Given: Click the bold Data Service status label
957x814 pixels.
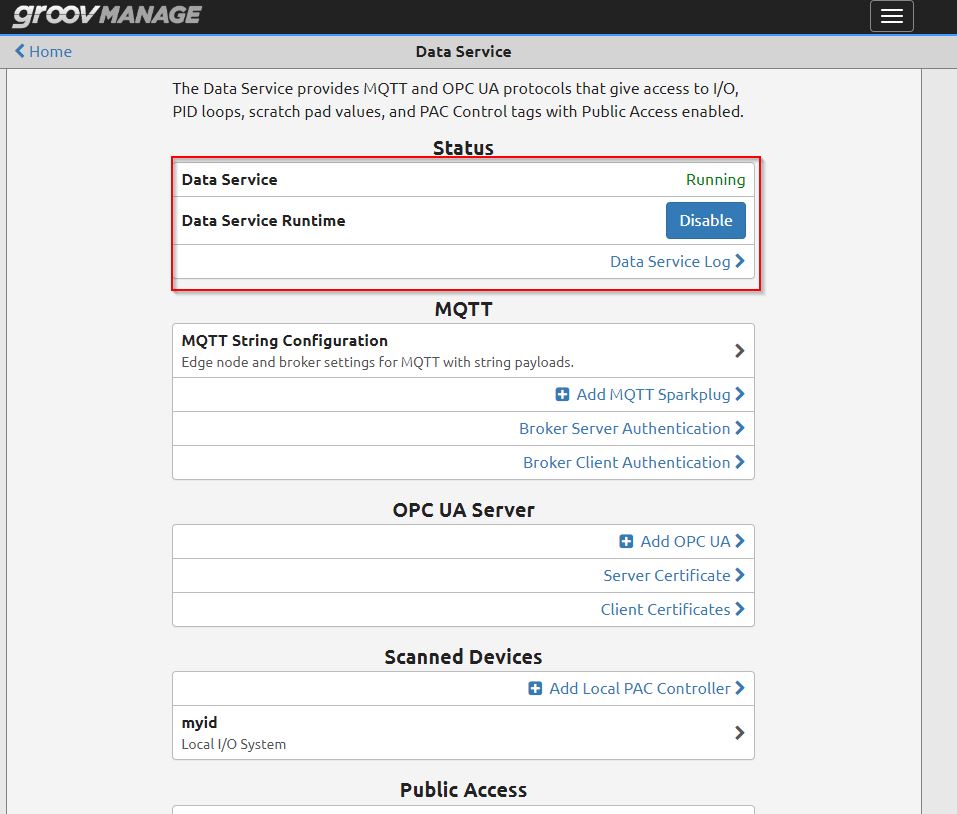Looking at the screenshot, I should (x=229, y=180).
